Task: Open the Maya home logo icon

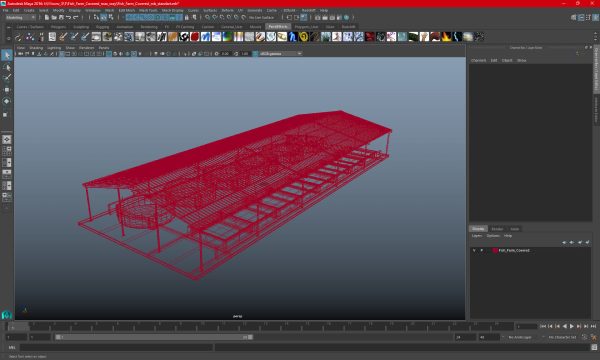Action: [7, 315]
